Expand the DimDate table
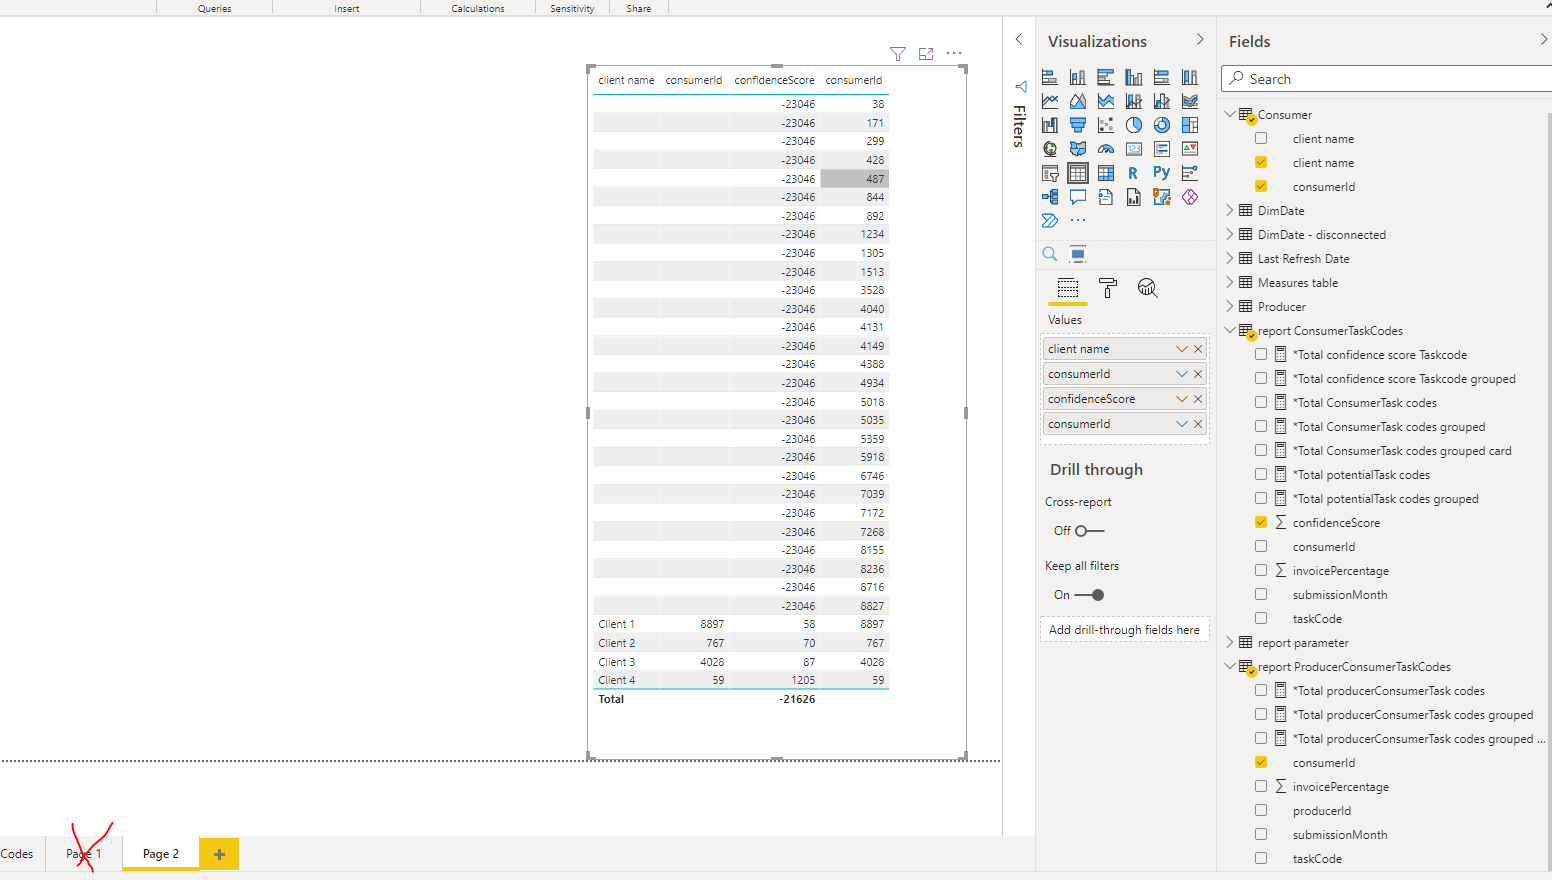This screenshot has width=1552, height=880. 1230,211
